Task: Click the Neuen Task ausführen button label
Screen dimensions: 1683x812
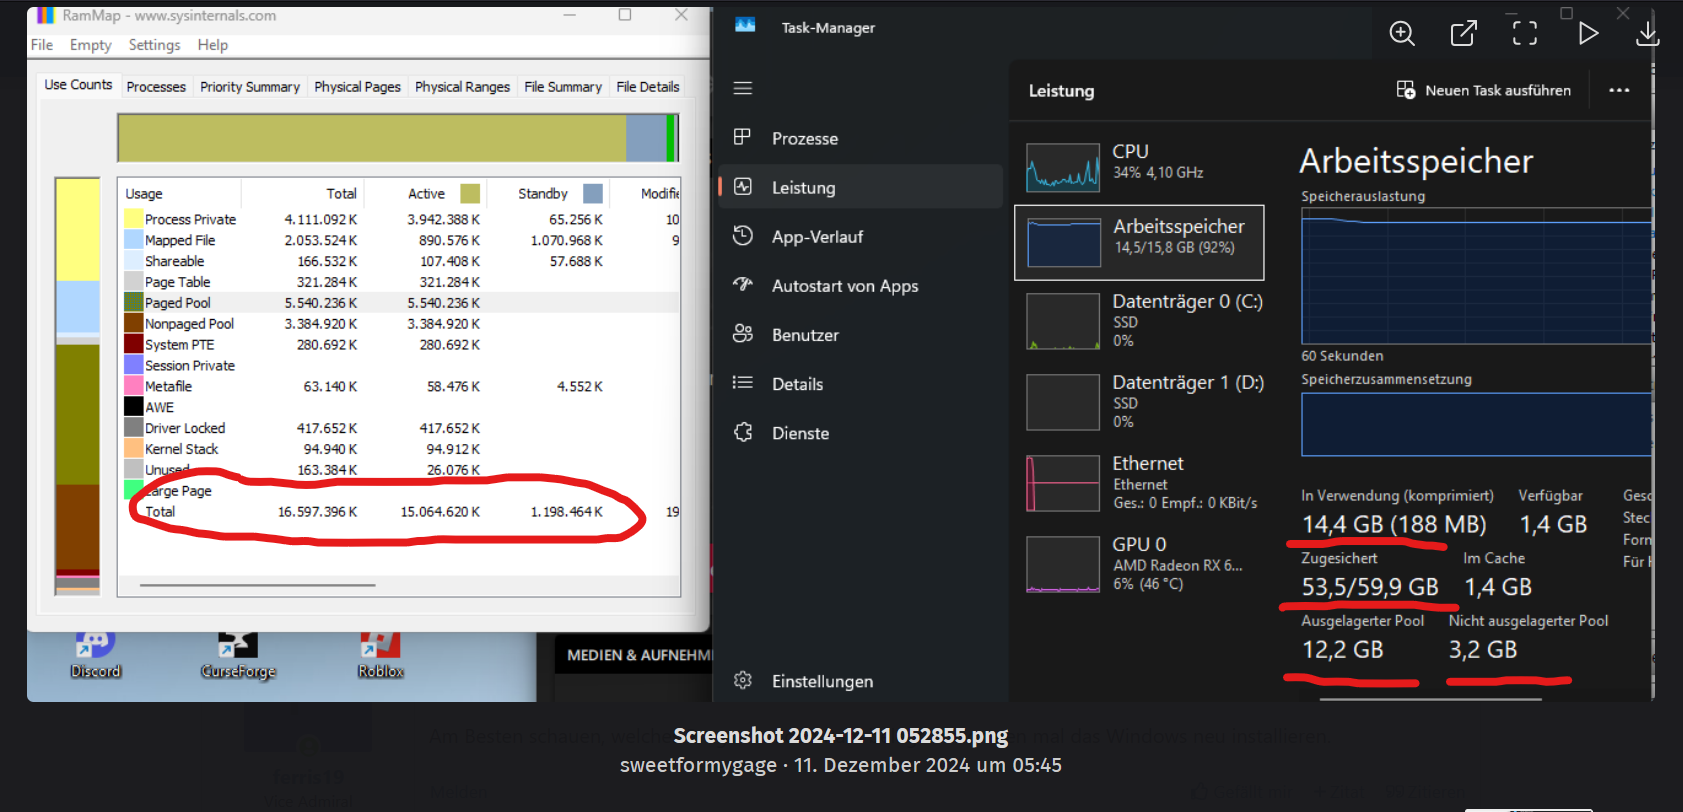Action: tap(1497, 90)
